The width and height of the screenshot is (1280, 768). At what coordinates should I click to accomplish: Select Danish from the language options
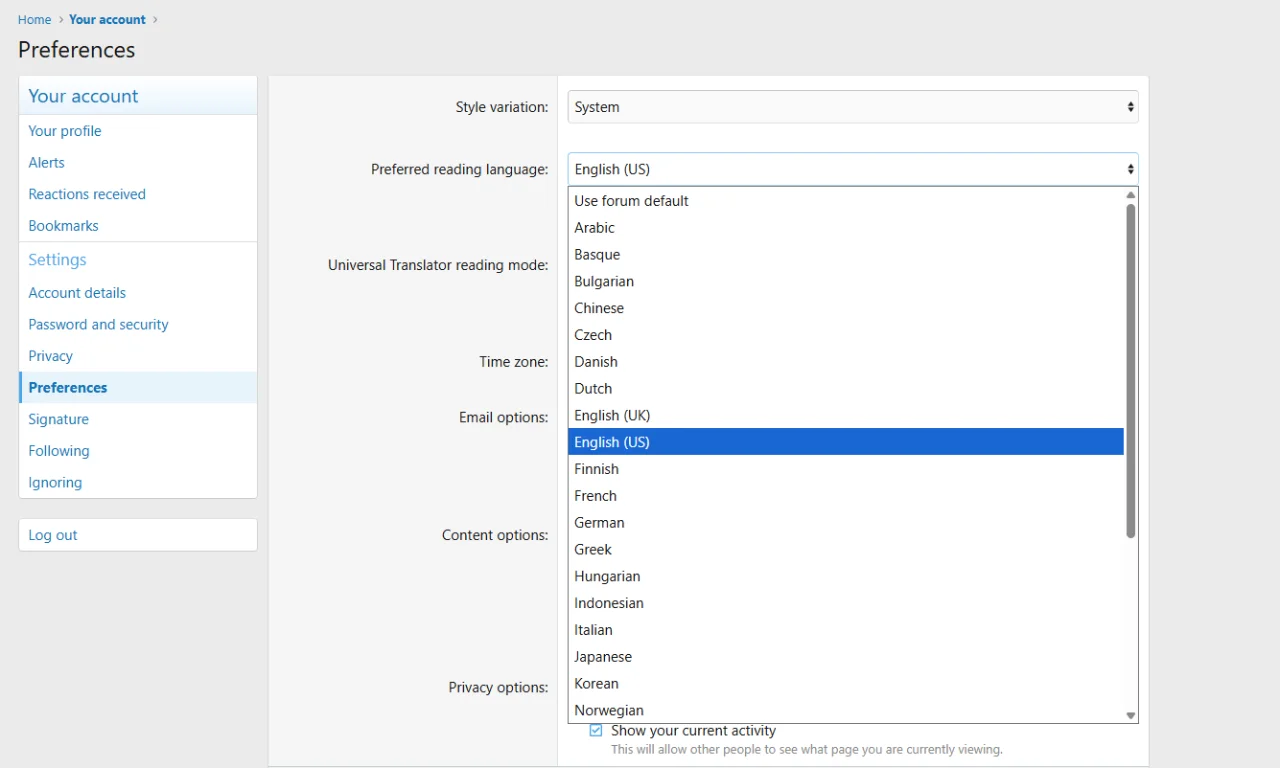[846, 362]
